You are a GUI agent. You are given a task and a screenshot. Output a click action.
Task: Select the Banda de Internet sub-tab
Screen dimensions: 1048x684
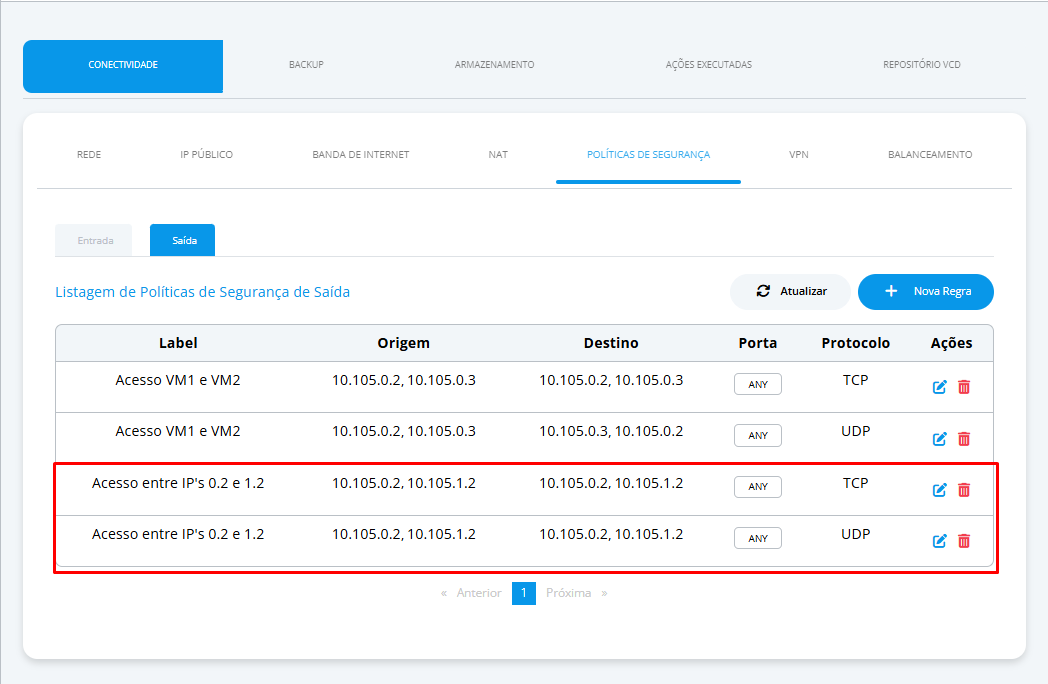[361, 154]
